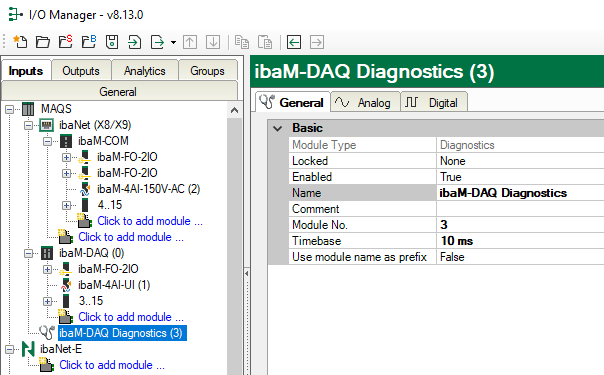Click the import arrow-into-page icon
This screenshot has width=604, height=375.
(x=134, y=42)
